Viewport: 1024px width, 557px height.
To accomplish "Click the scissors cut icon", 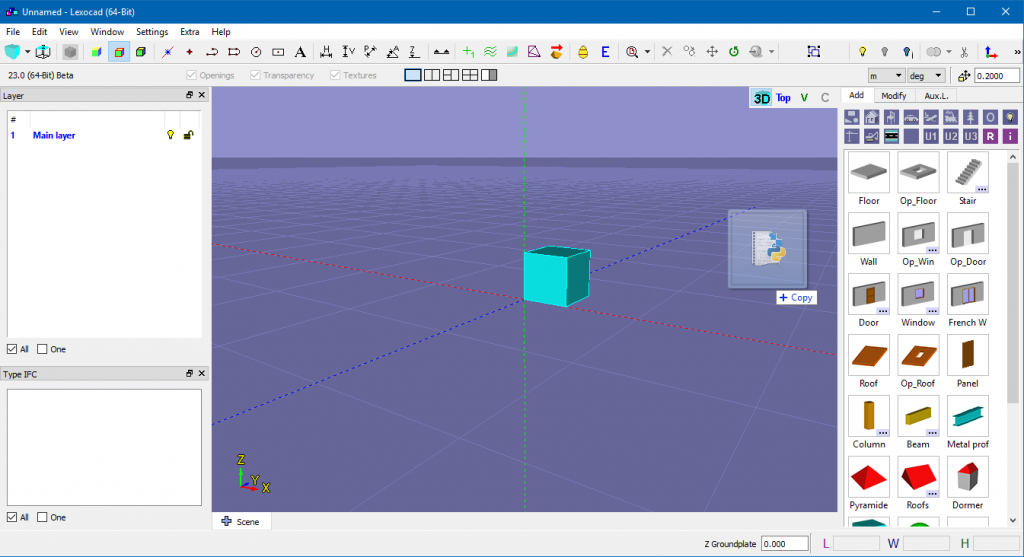I will coord(965,52).
